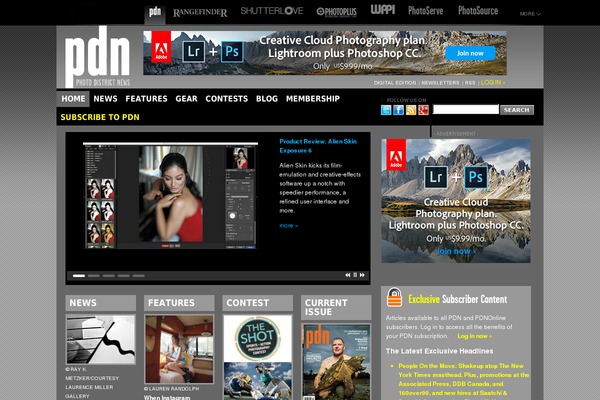Open the DIGITAL EDITION link
This screenshot has height=400, width=600.
[x=395, y=83]
